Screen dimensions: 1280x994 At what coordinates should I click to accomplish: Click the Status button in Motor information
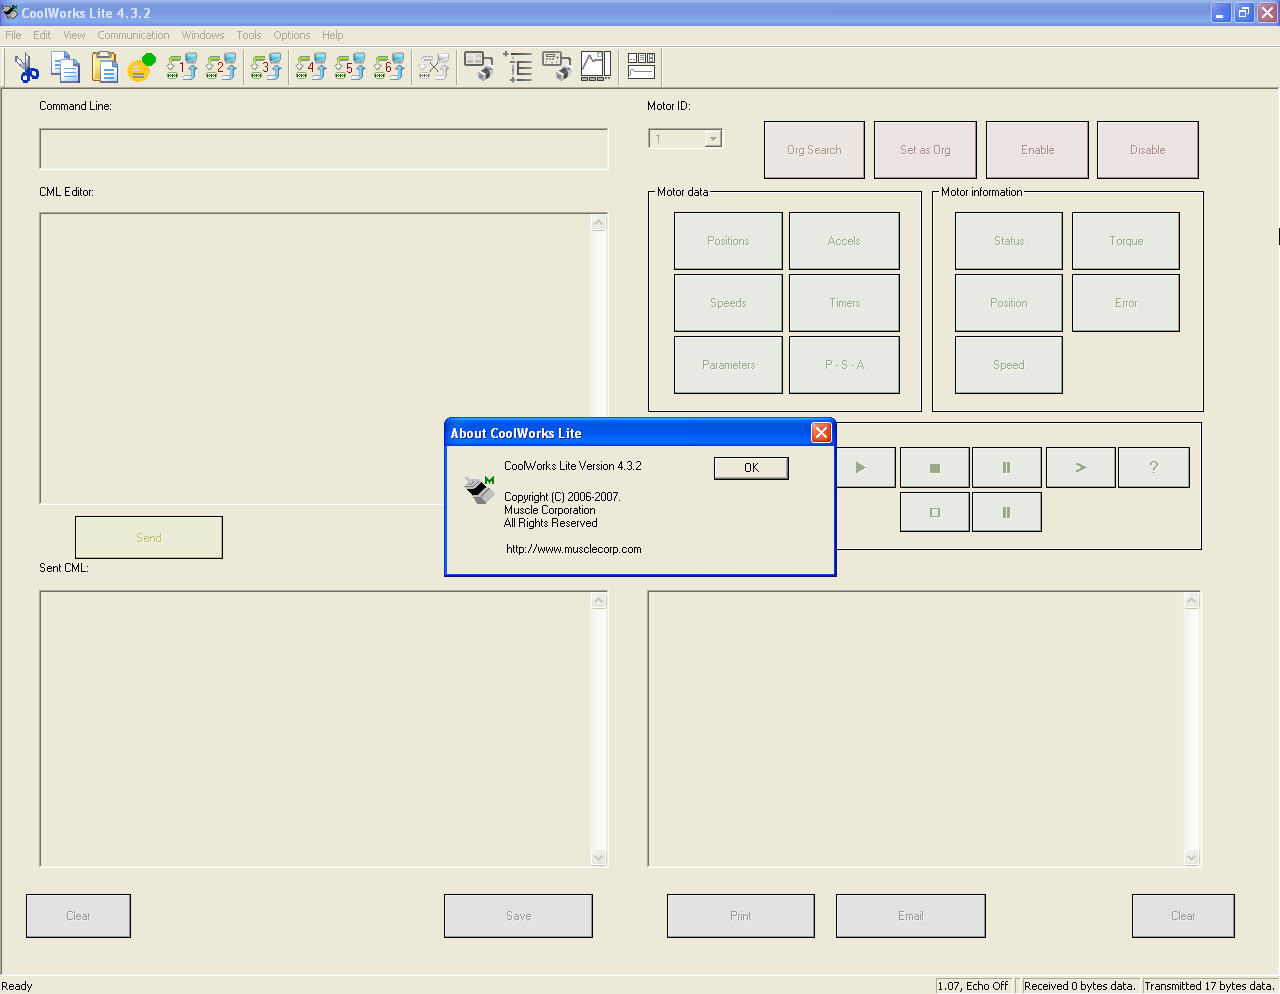point(1009,241)
